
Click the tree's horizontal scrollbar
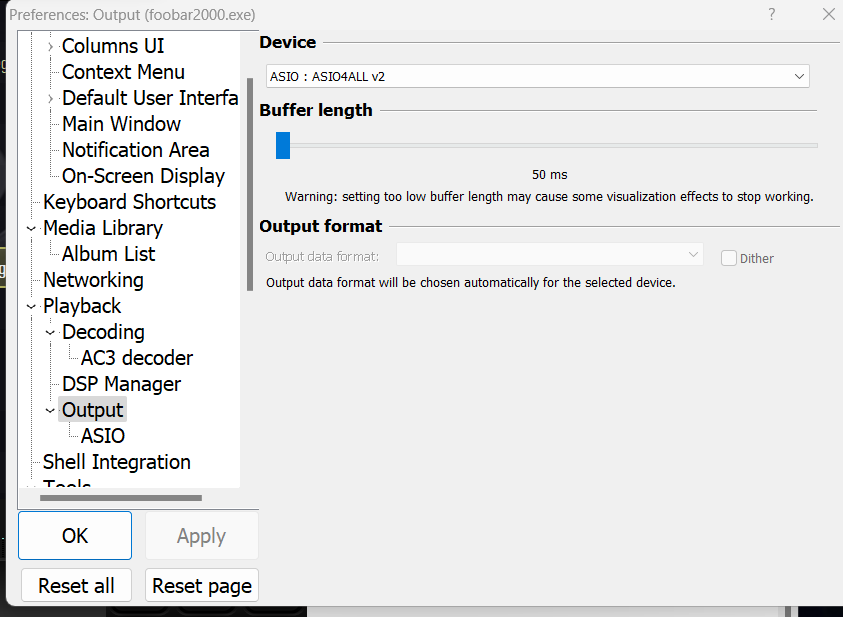click(x=120, y=497)
